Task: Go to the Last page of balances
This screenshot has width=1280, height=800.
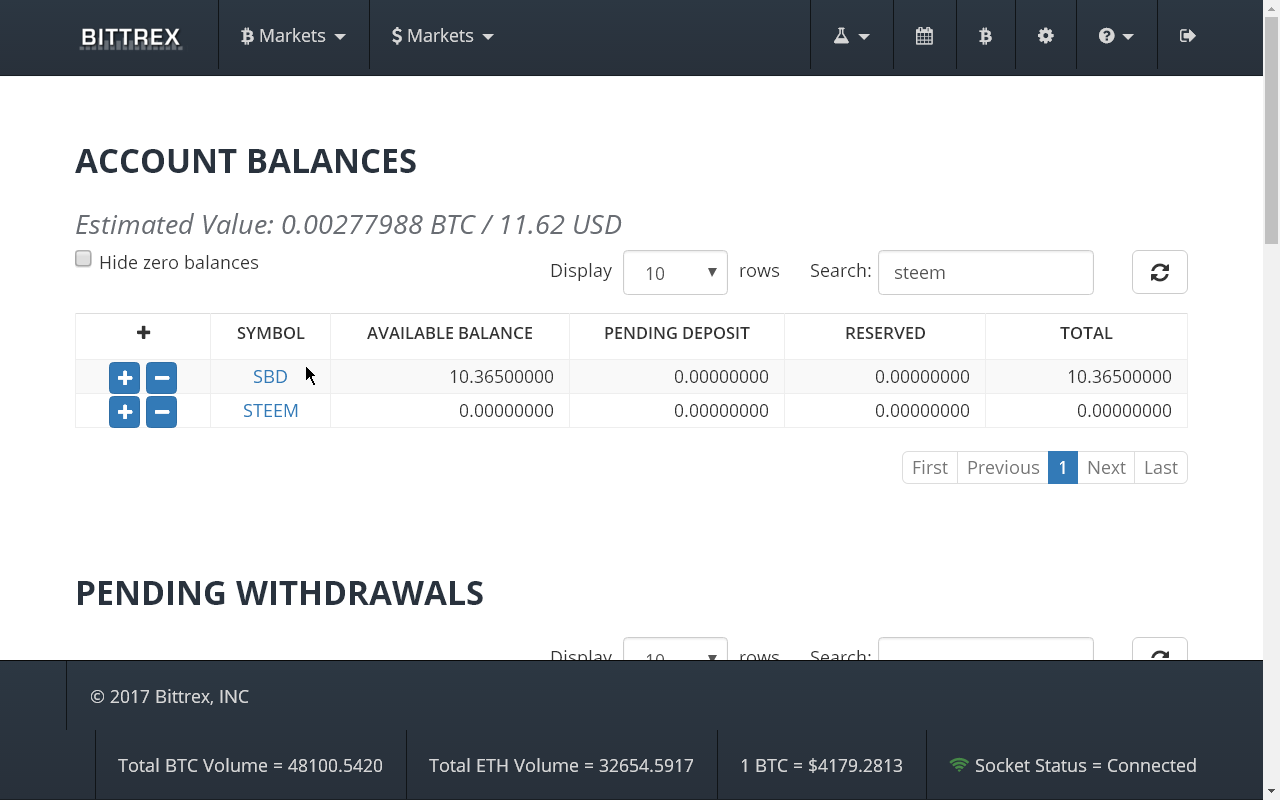Action: click(1161, 468)
